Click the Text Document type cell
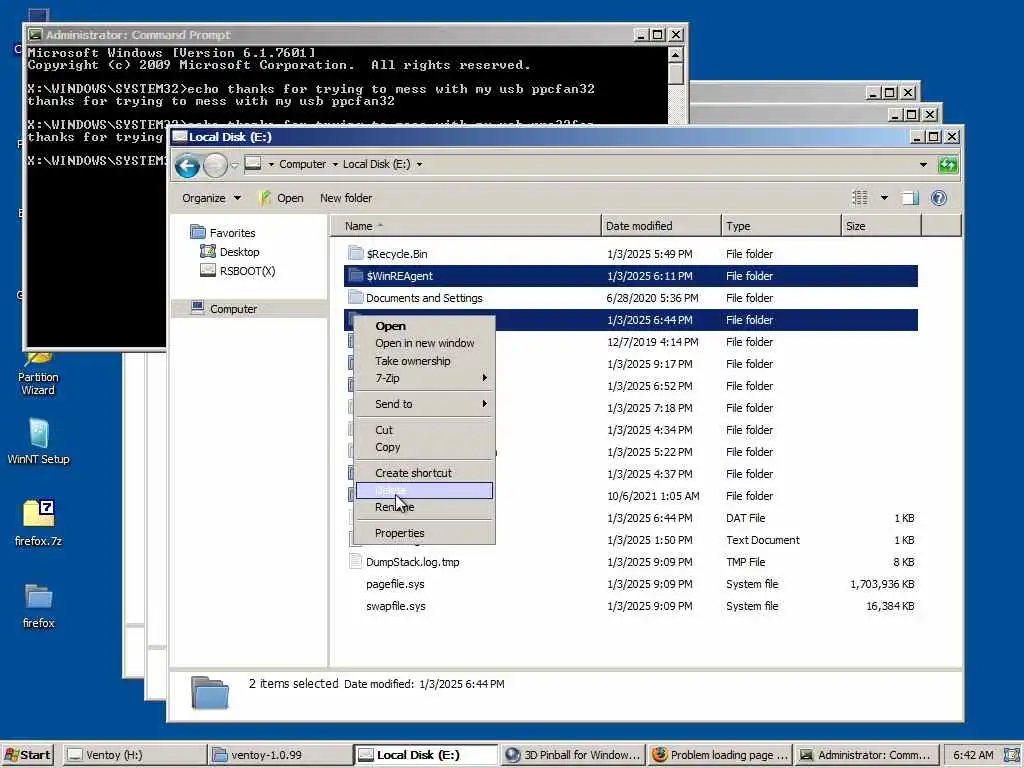Image resolution: width=1024 pixels, height=768 pixels. point(763,540)
